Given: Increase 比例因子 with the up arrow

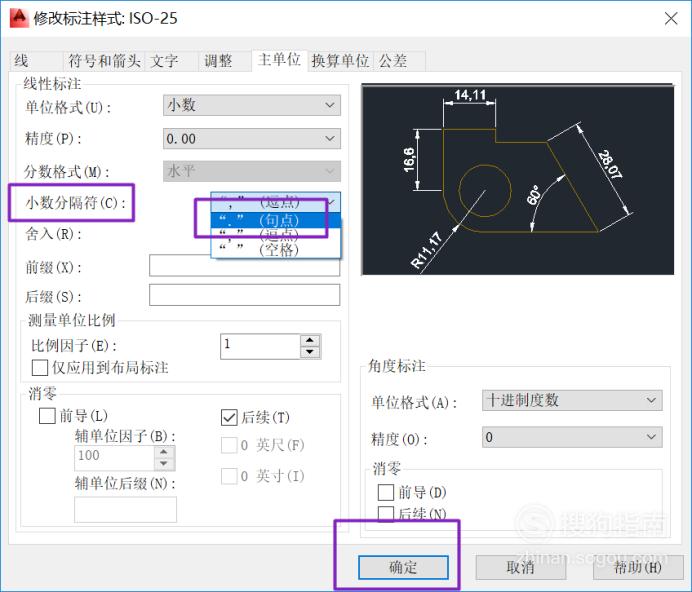Looking at the screenshot, I should click(310, 340).
